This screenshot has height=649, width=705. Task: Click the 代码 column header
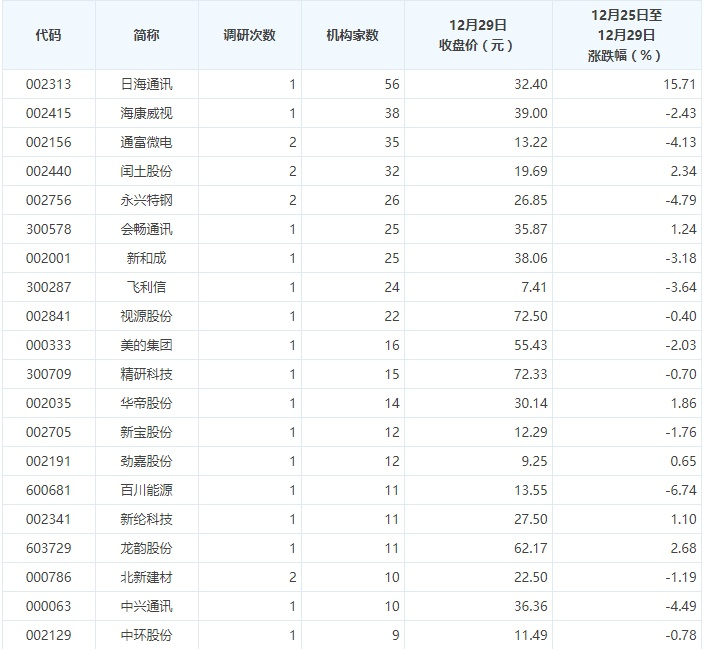tap(48, 35)
